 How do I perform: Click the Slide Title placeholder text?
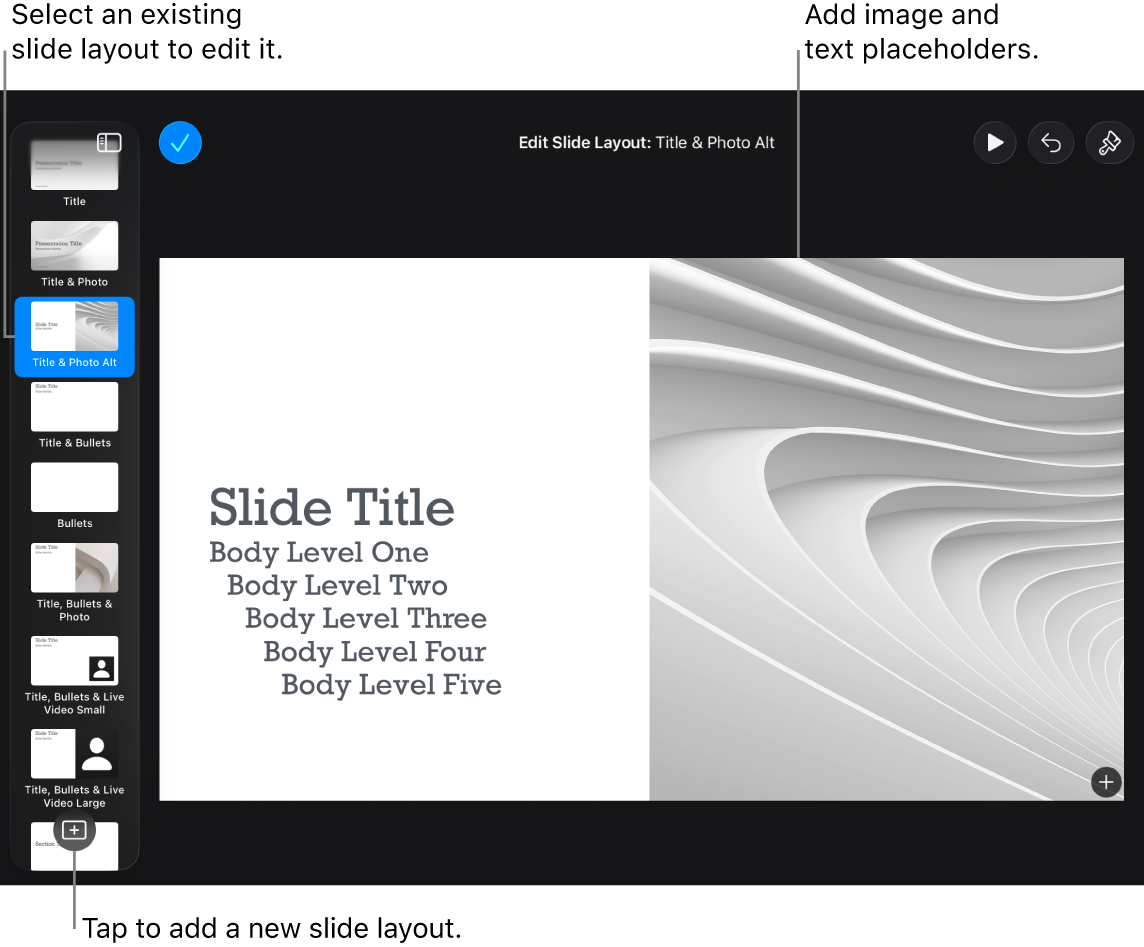click(331, 508)
